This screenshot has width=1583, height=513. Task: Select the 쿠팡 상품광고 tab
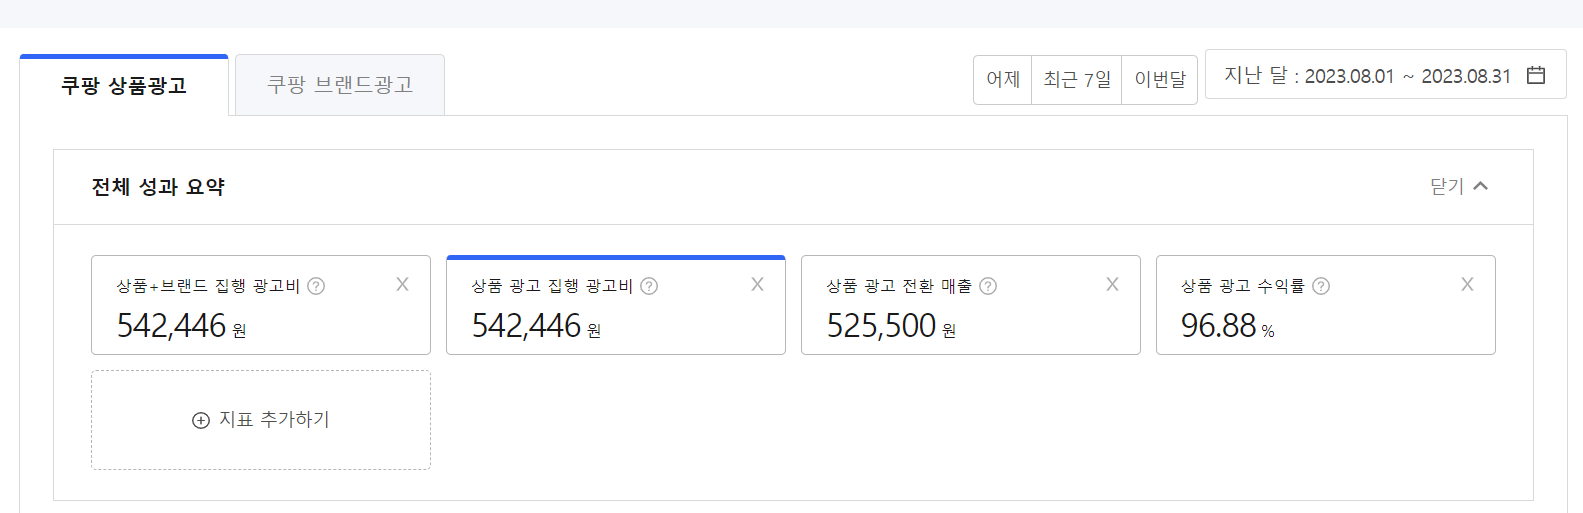tap(124, 85)
